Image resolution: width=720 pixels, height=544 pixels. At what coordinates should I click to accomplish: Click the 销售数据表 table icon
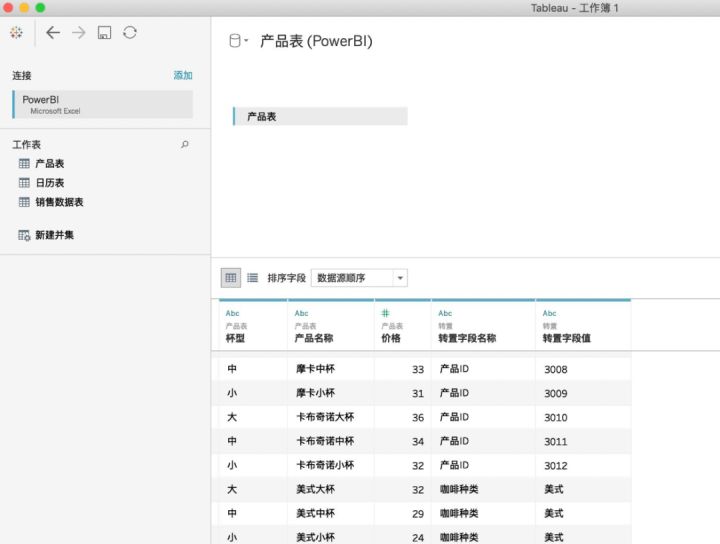(24, 202)
